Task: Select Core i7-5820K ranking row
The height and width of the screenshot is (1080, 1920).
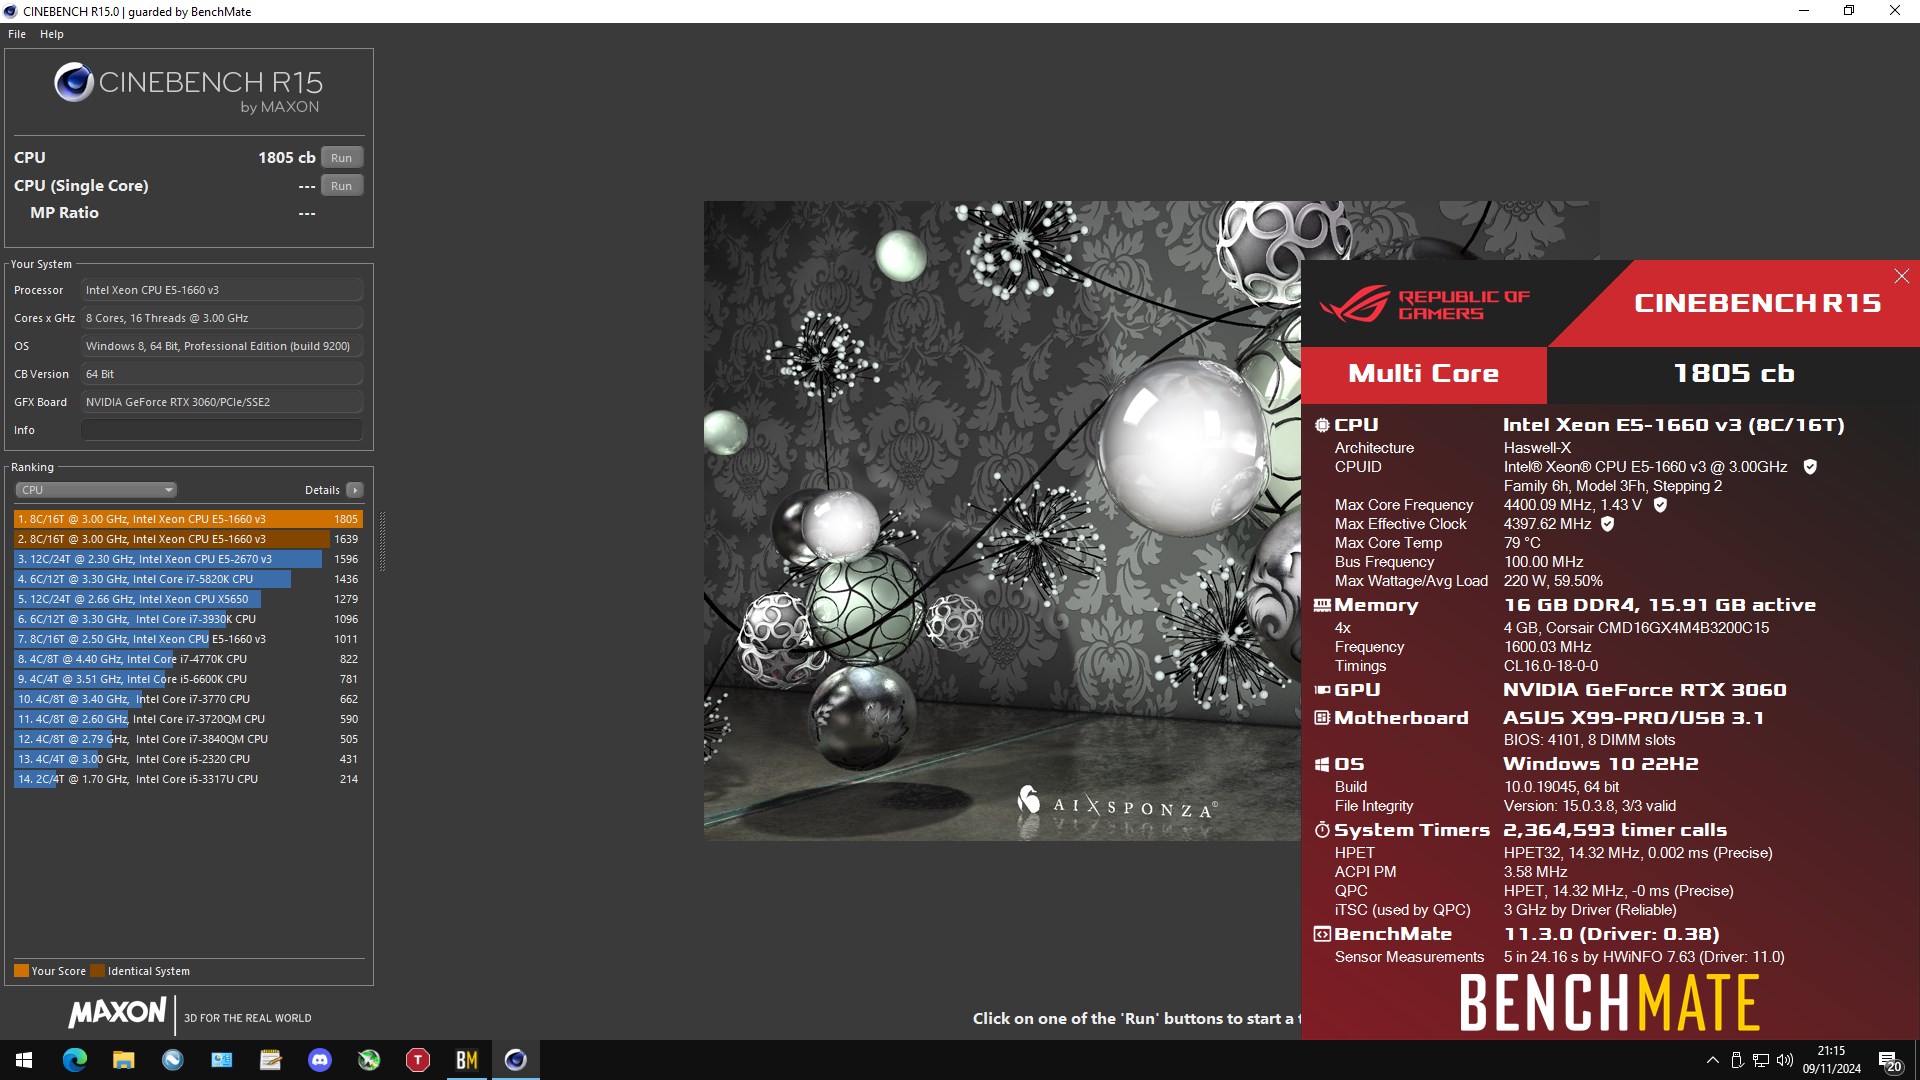Action: pyautogui.click(x=188, y=579)
